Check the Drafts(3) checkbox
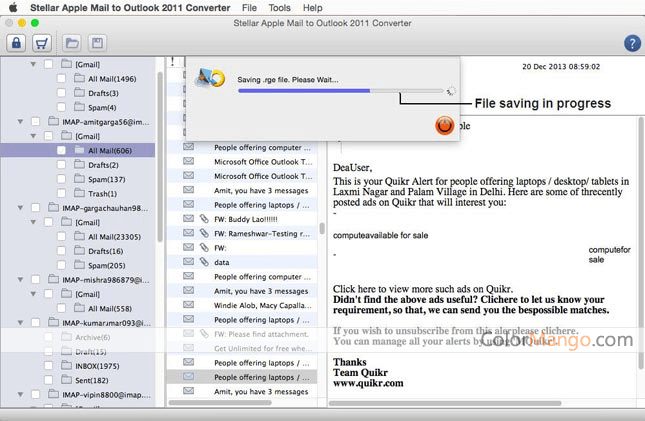The width and height of the screenshot is (645, 421). pyautogui.click(x=61, y=93)
